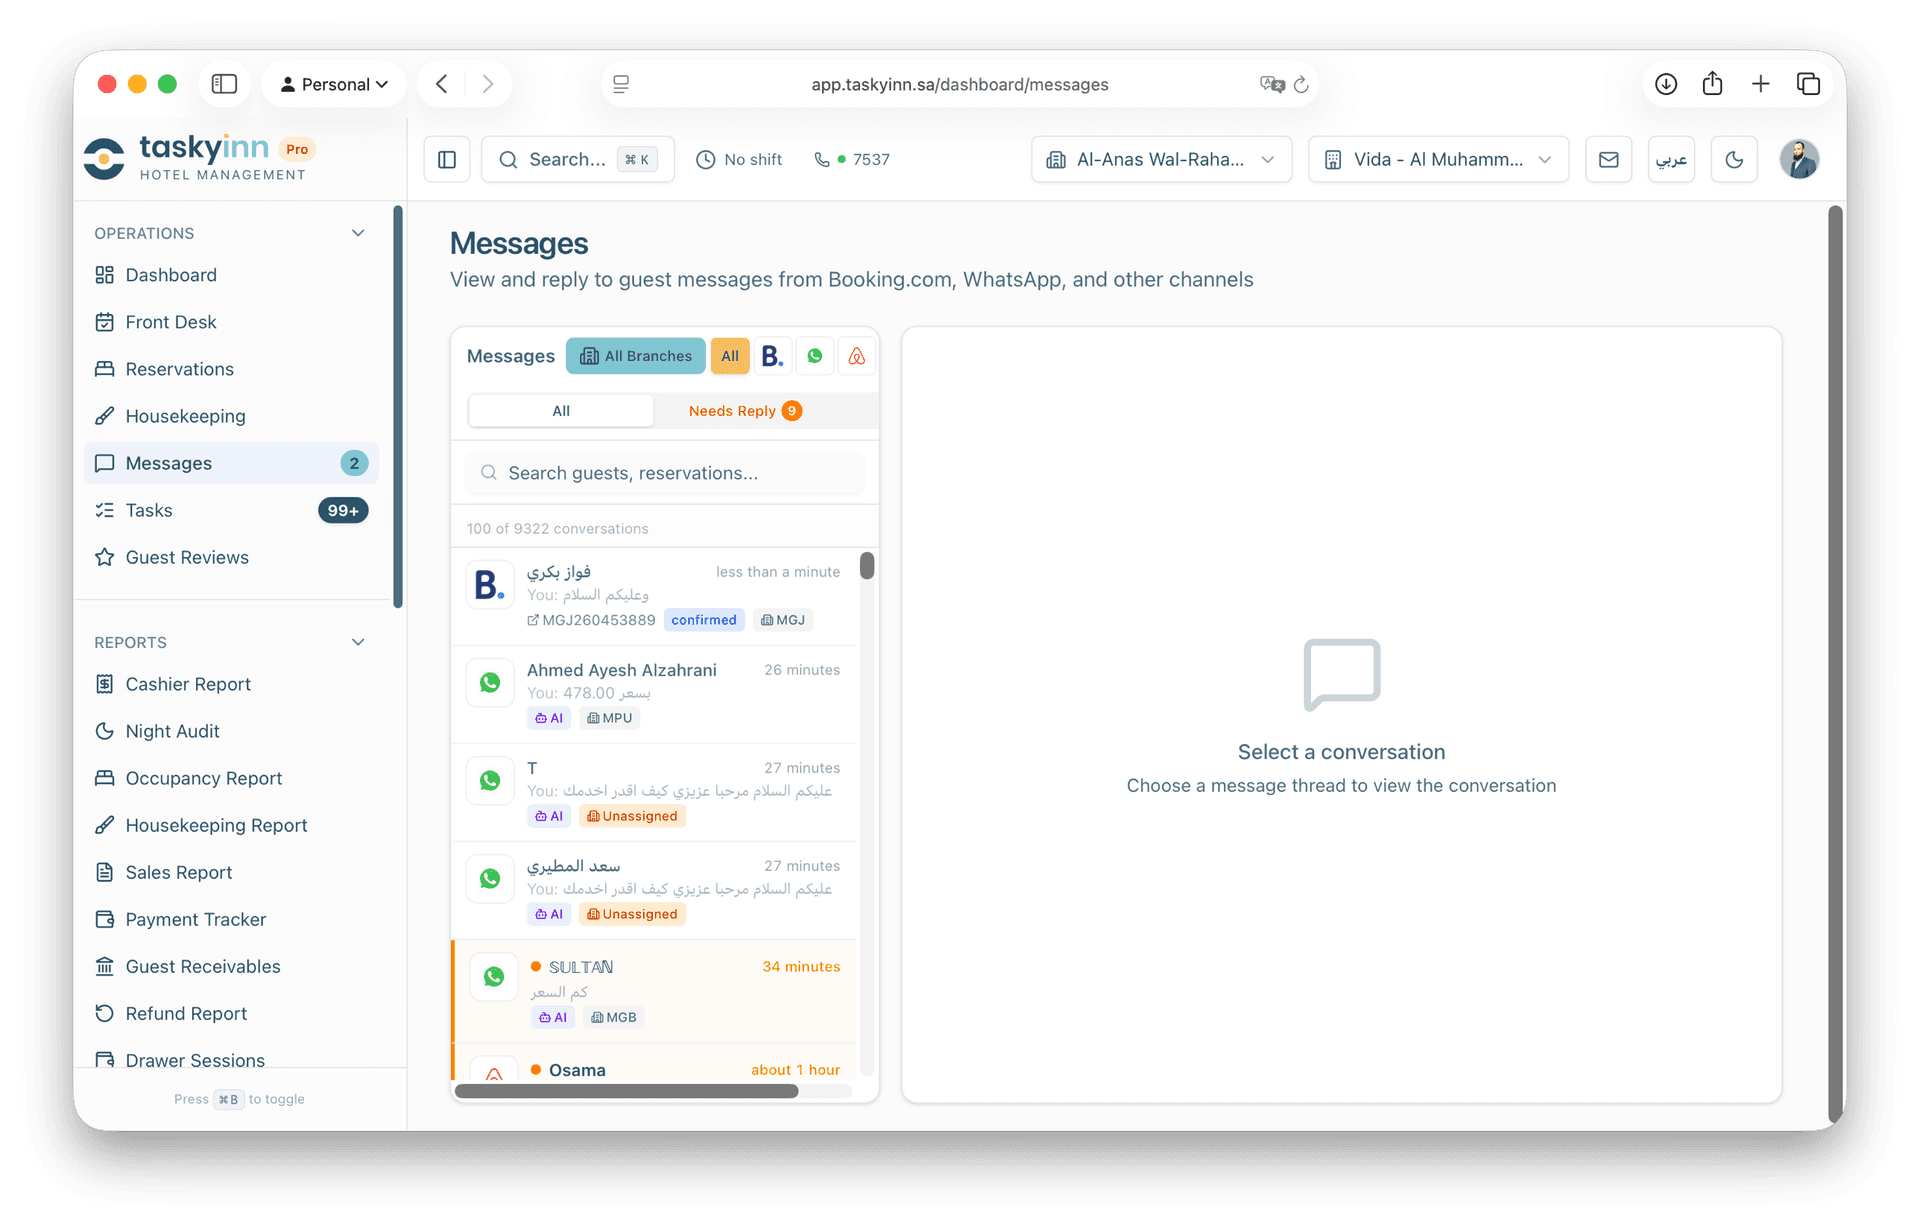Click the user profile avatar
Image resolution: width=1920 pixels, height=1228 pixels.
pos(1798,160)
